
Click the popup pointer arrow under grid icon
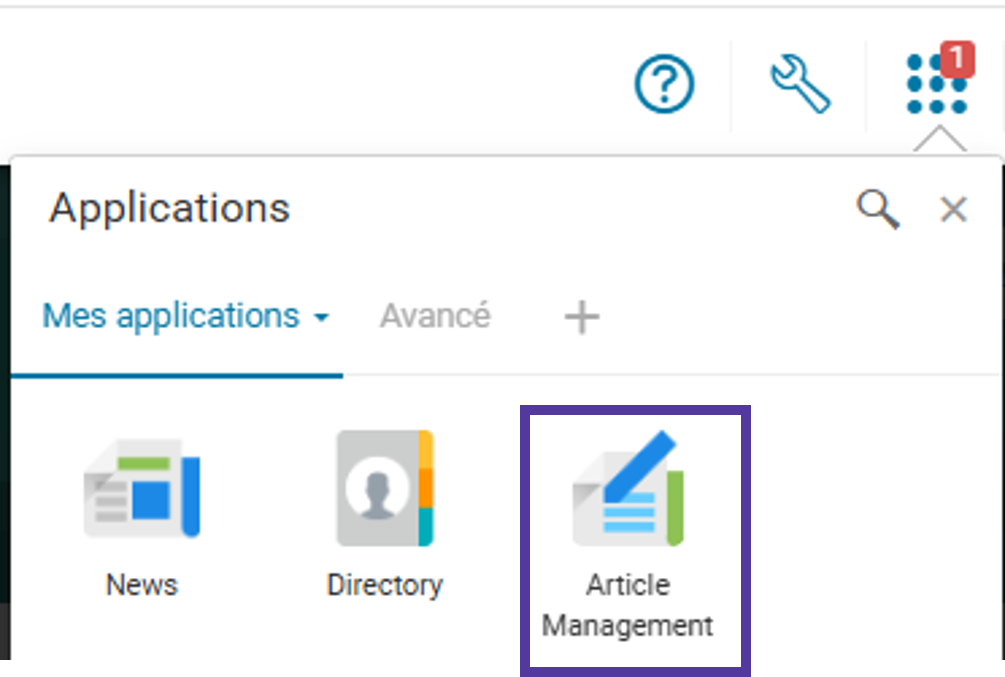[940, 138]
